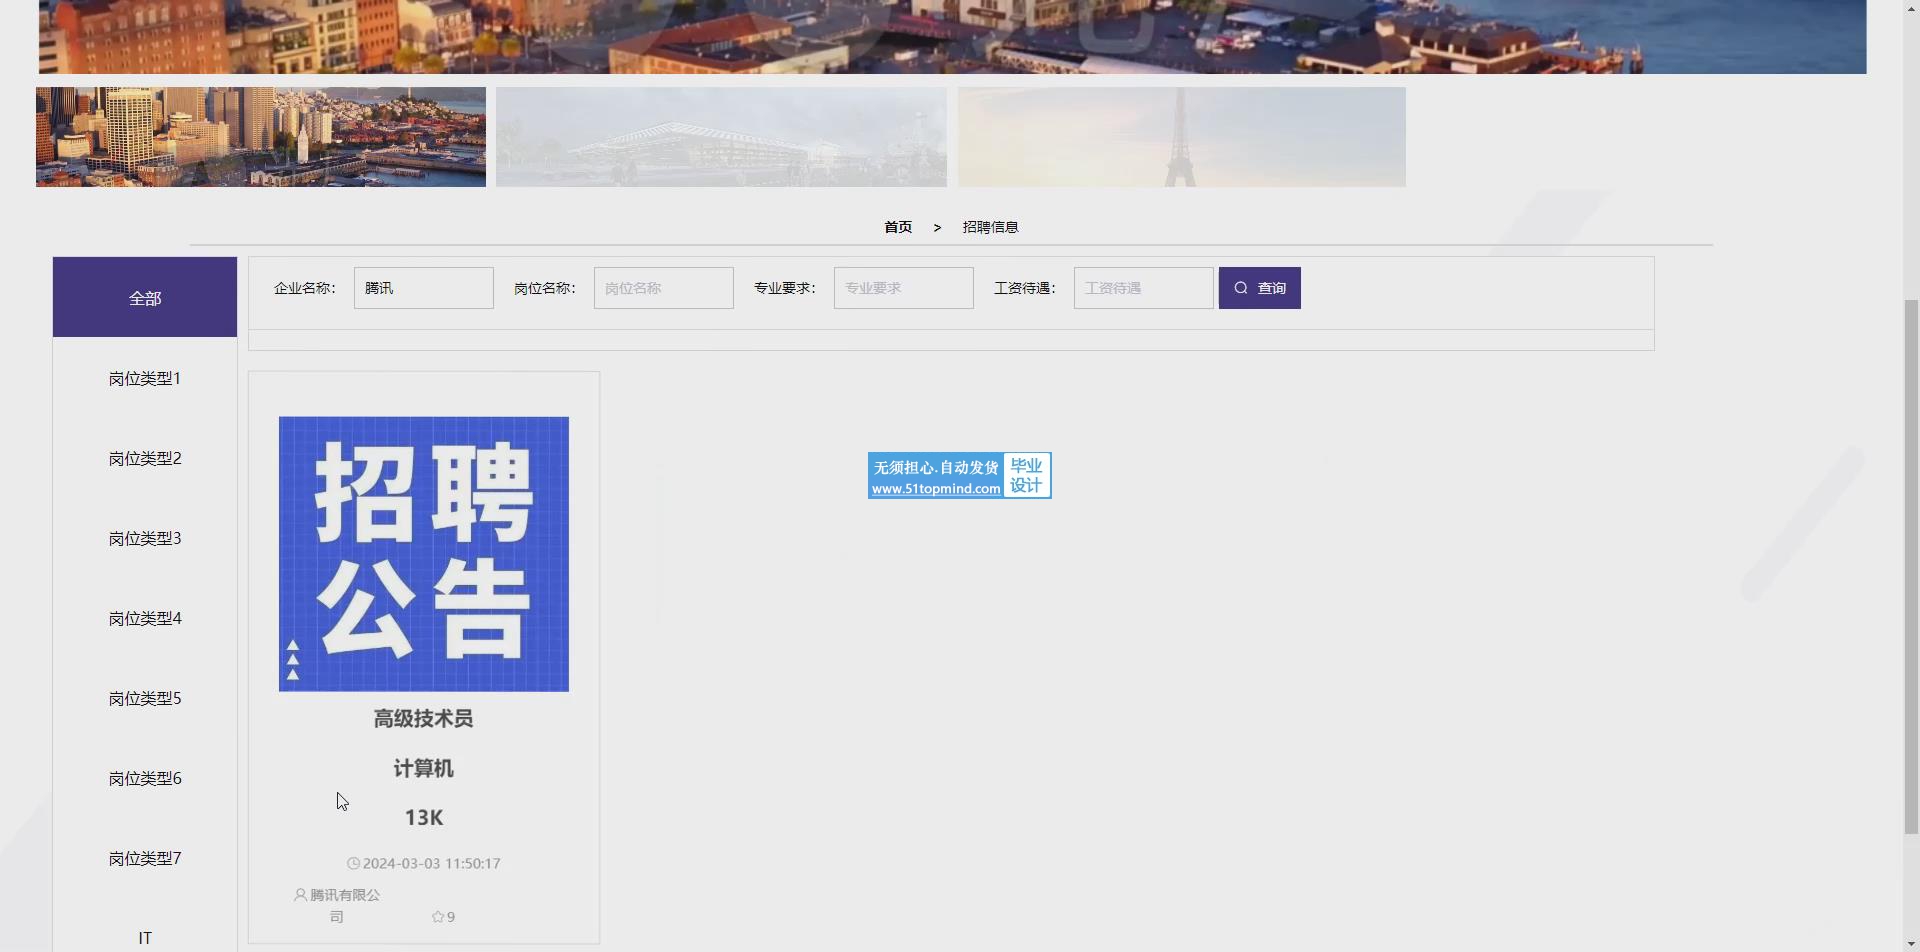
Task: Open the 招聘公告 job image
Action: 424,554
